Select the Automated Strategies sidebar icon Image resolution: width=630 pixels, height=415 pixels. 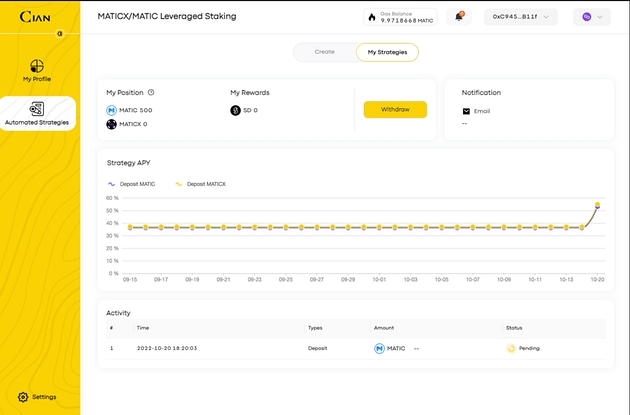click(x=37, y=109)
